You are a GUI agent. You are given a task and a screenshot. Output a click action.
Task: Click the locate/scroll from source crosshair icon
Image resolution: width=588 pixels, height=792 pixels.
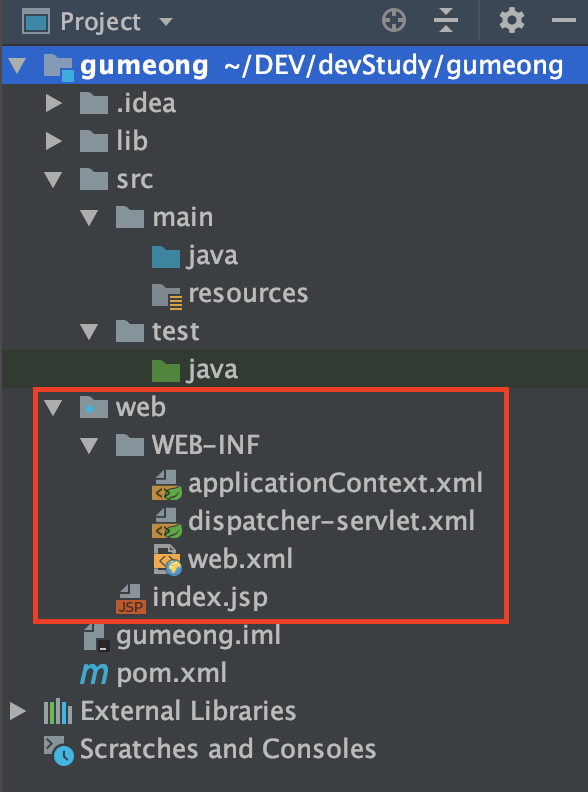tap(394, 21)
